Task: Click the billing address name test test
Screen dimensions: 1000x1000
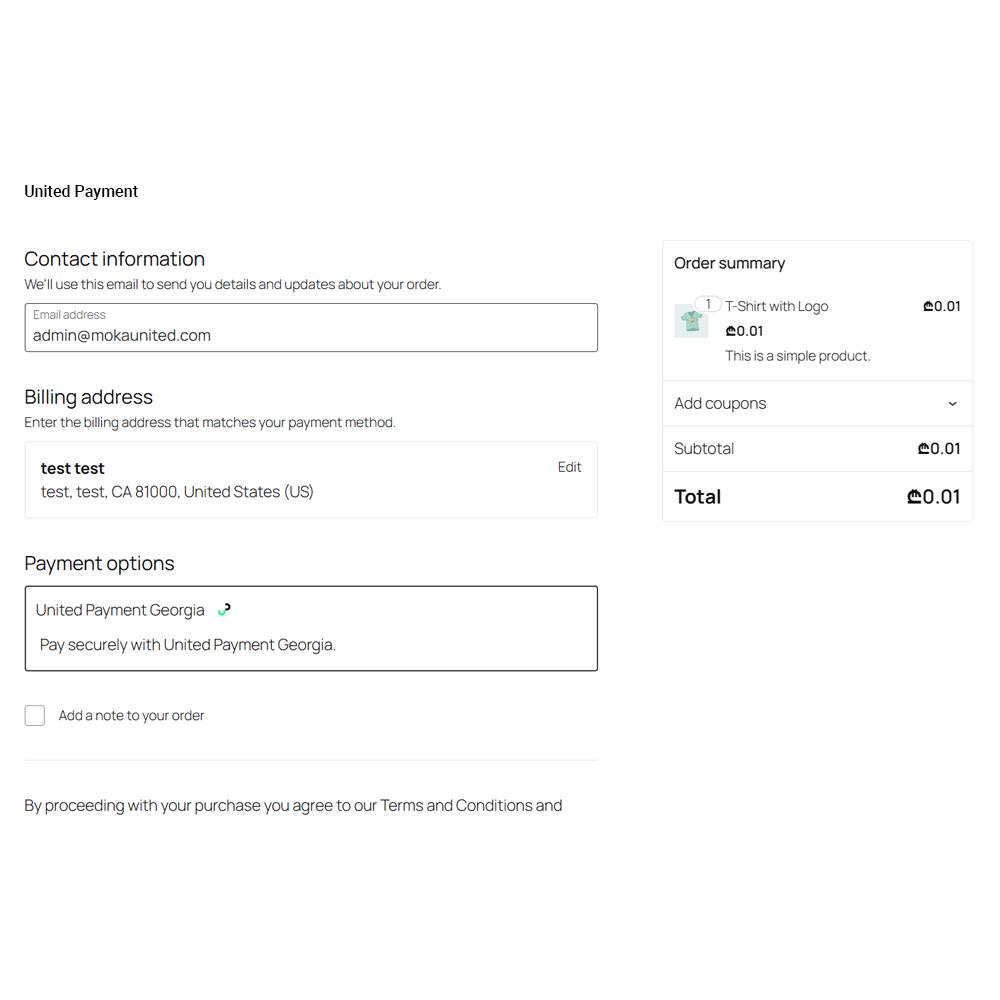Action: (x=72, y=468)
